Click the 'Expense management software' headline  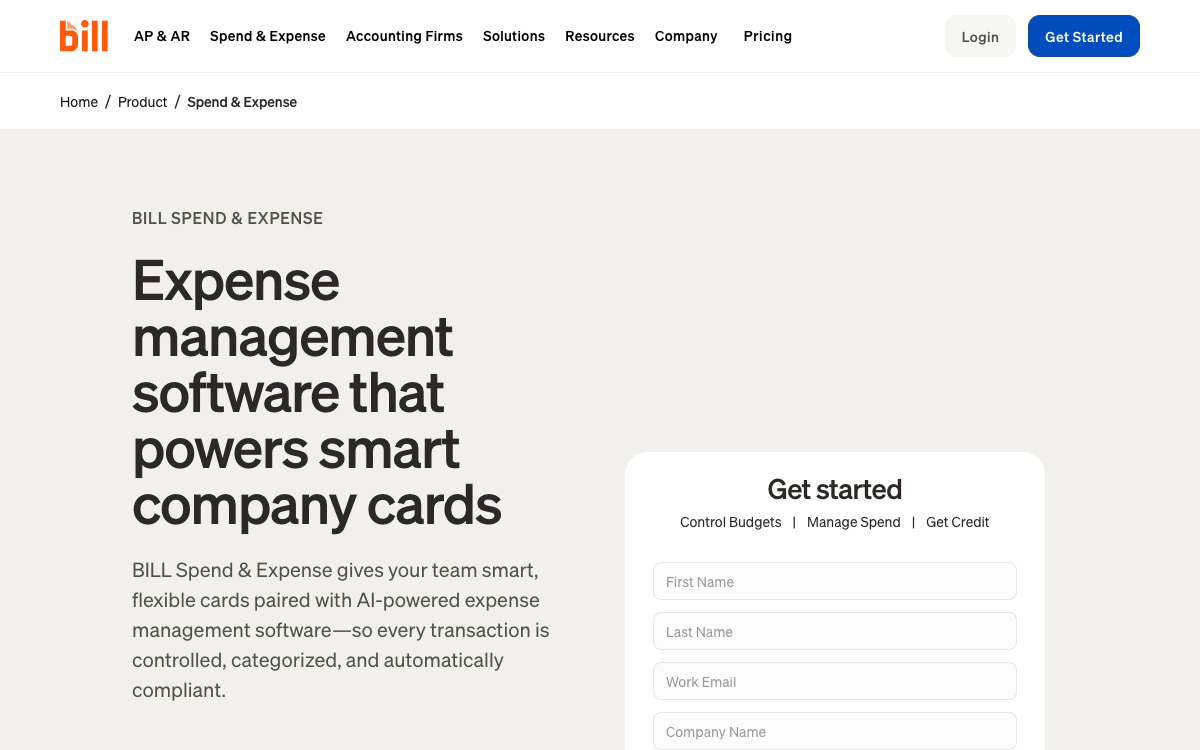tap(317, 392)
